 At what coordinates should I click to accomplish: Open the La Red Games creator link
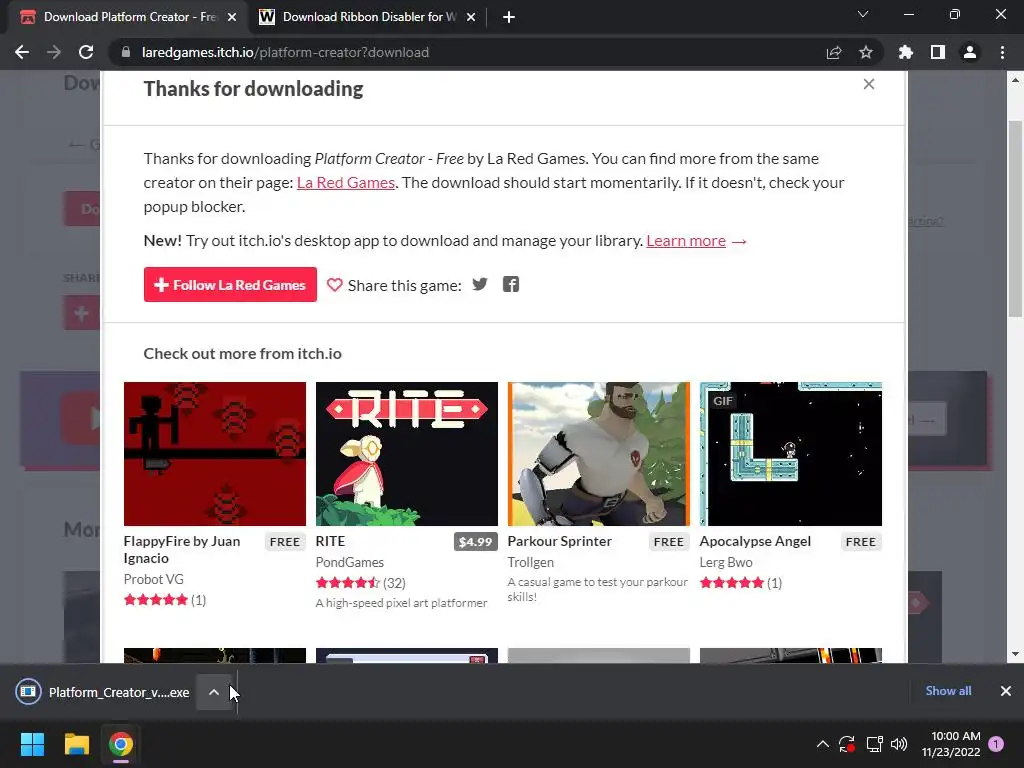[345, 182]
